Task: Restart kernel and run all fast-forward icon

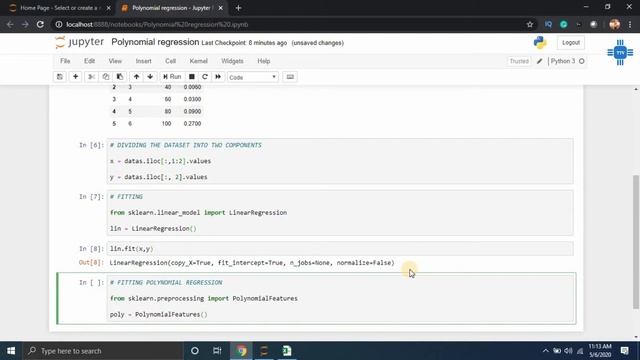Action: (218, 77)
